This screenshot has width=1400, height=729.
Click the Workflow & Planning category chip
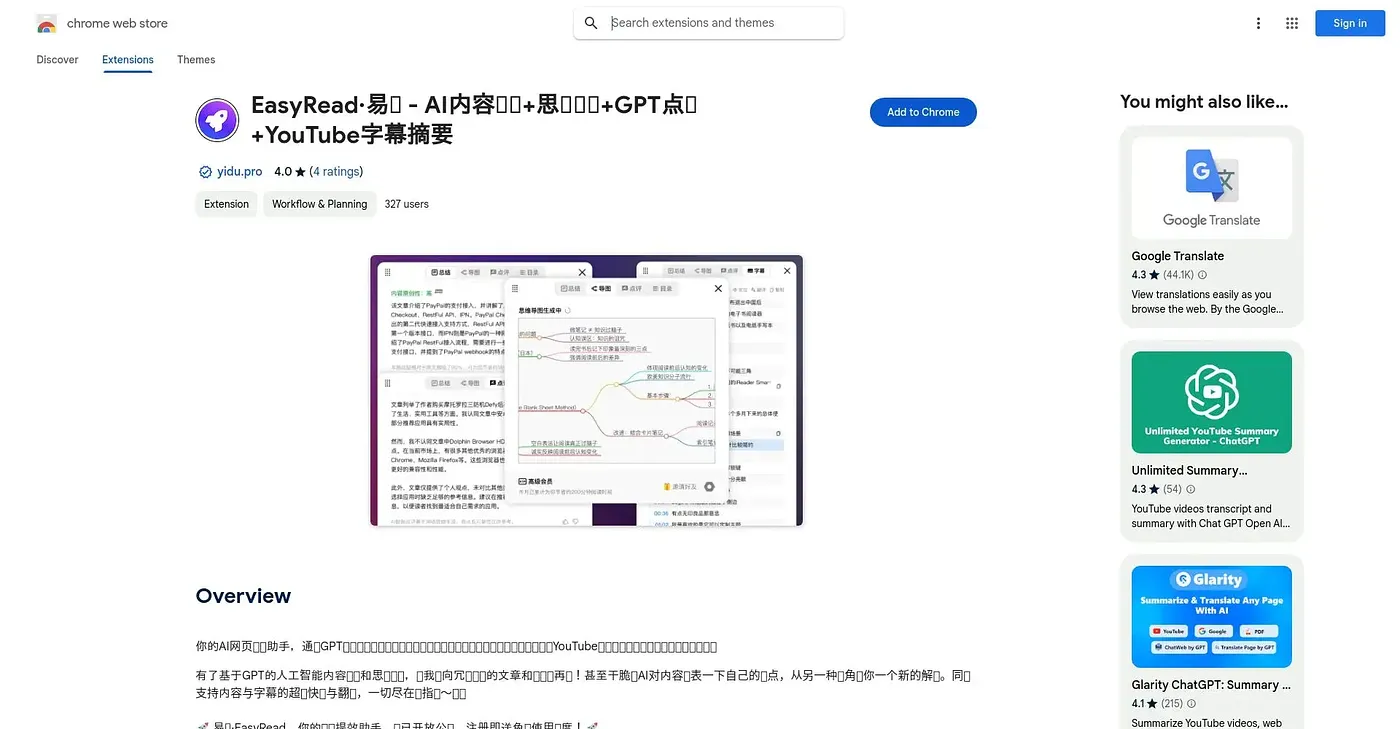tap(320, 204)
